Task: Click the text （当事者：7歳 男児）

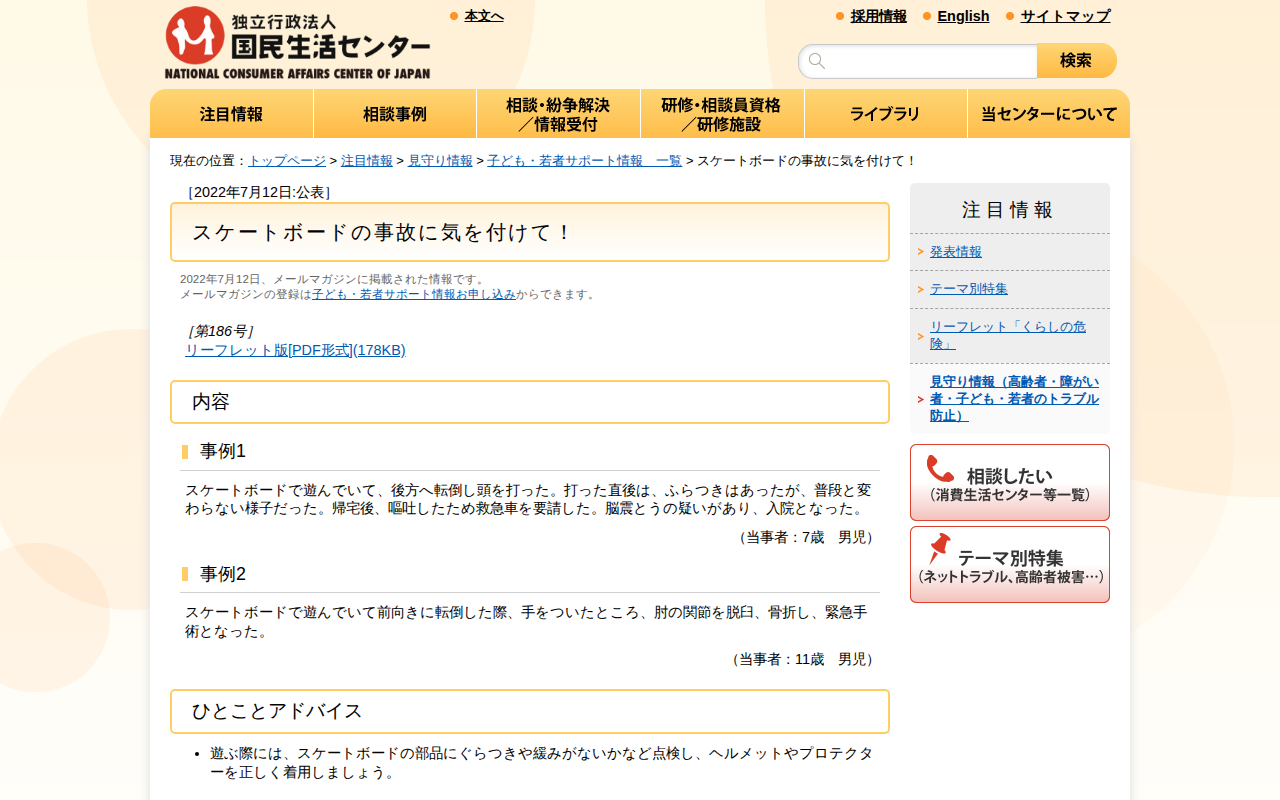Action: [806, 537]
